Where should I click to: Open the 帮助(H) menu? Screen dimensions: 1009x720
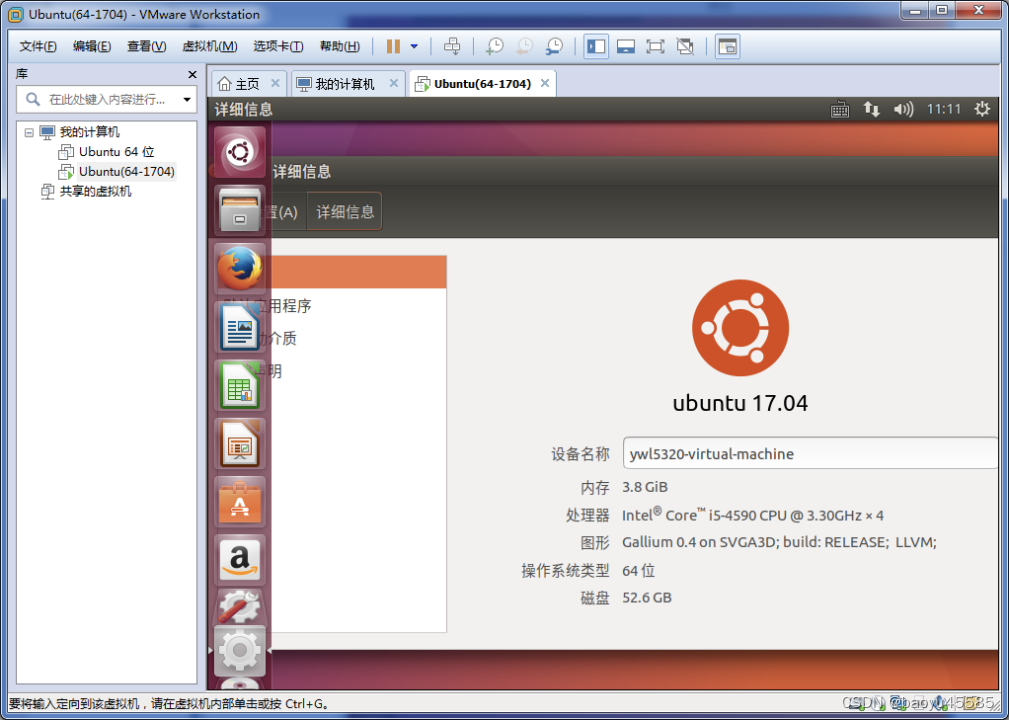[x=340, y=46]
